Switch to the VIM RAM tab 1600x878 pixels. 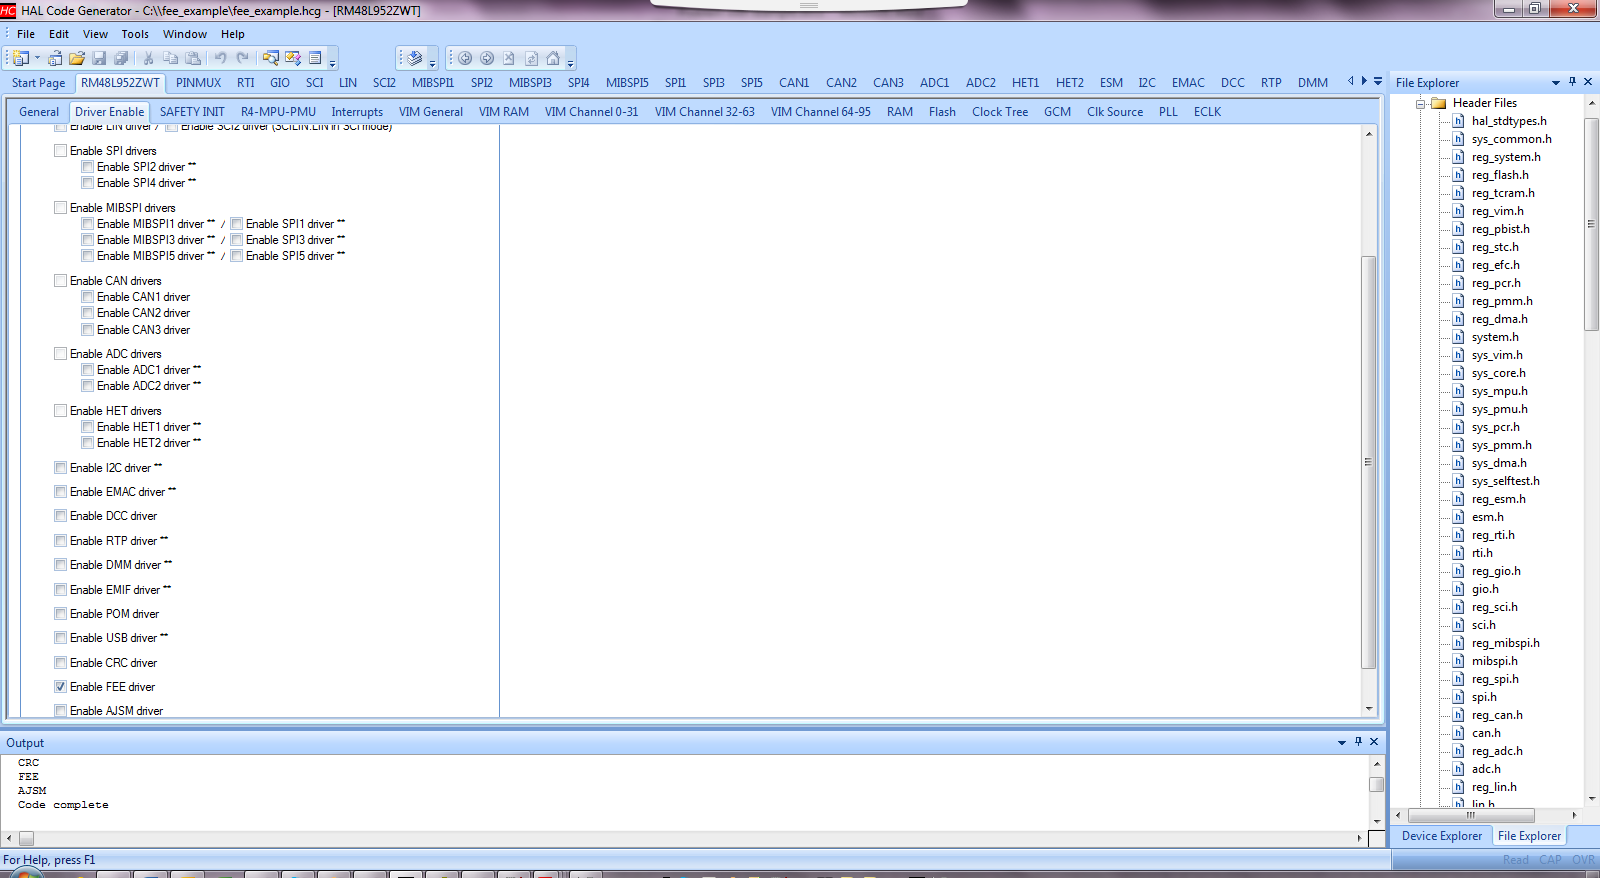tap(504, 112)
